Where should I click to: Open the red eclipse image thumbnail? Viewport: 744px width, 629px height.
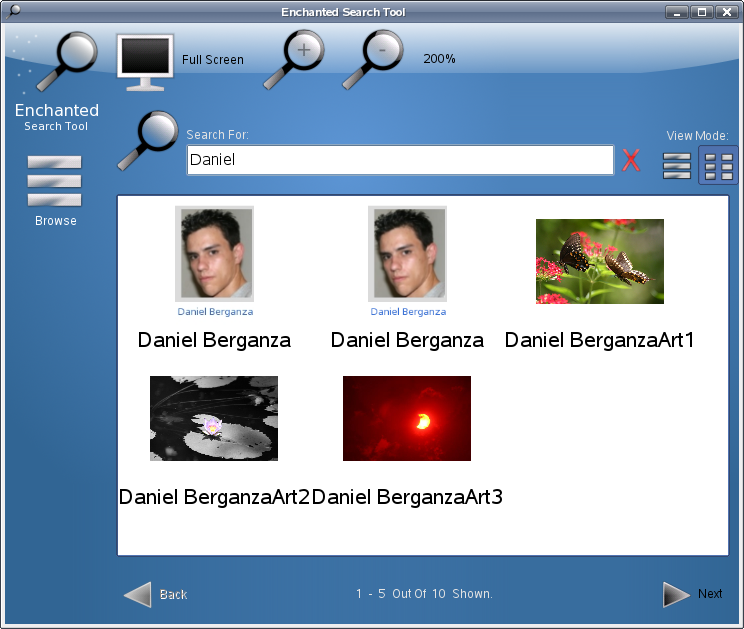coord(407,418)
